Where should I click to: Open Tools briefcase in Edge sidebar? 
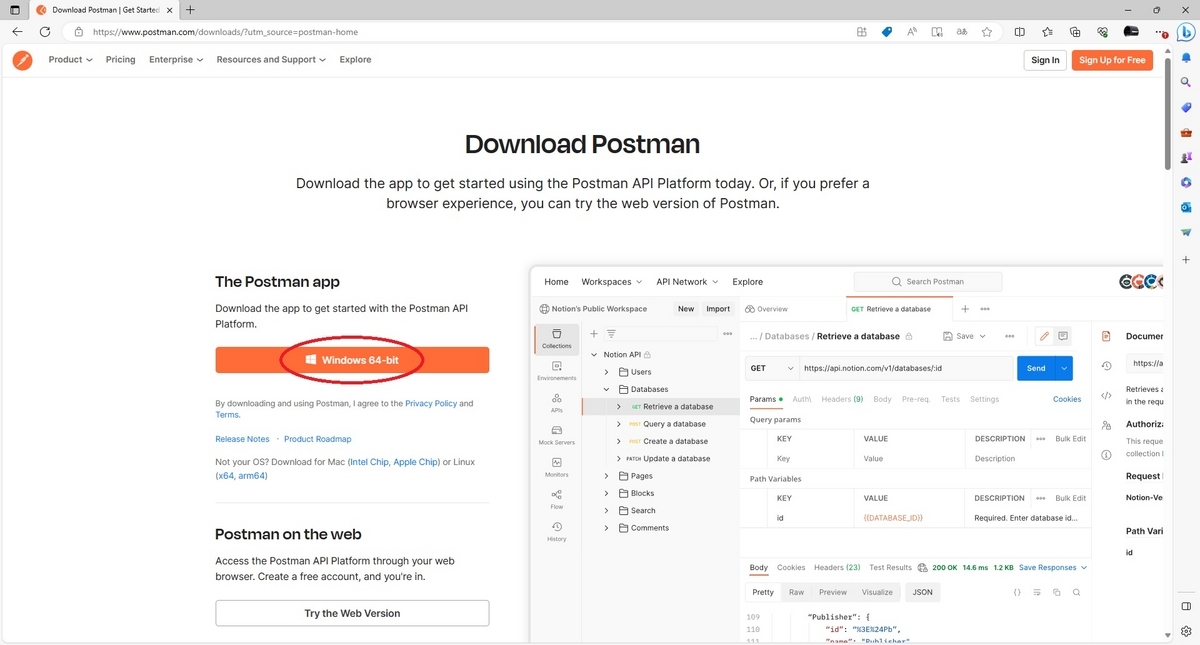[x=1186, y=133]
